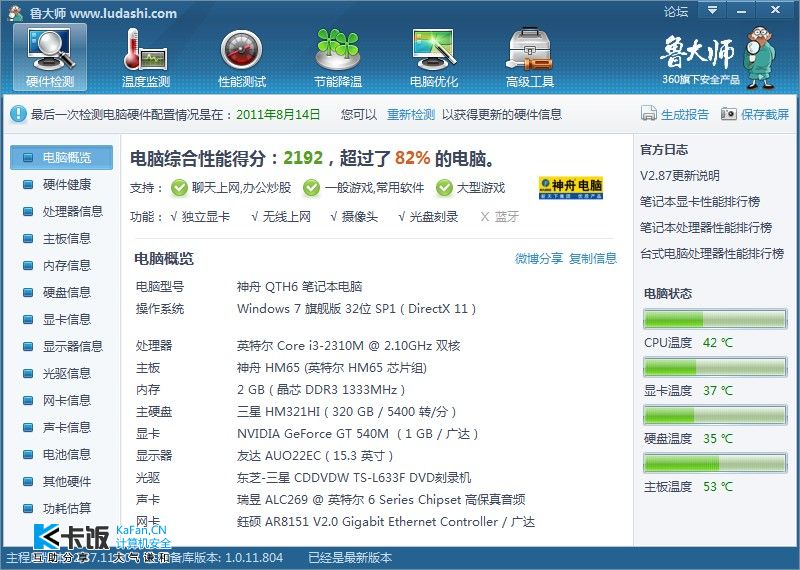This screenshot has height=570, width=800.
Task: Click the date 2011年8月14日
Action: 278,114
